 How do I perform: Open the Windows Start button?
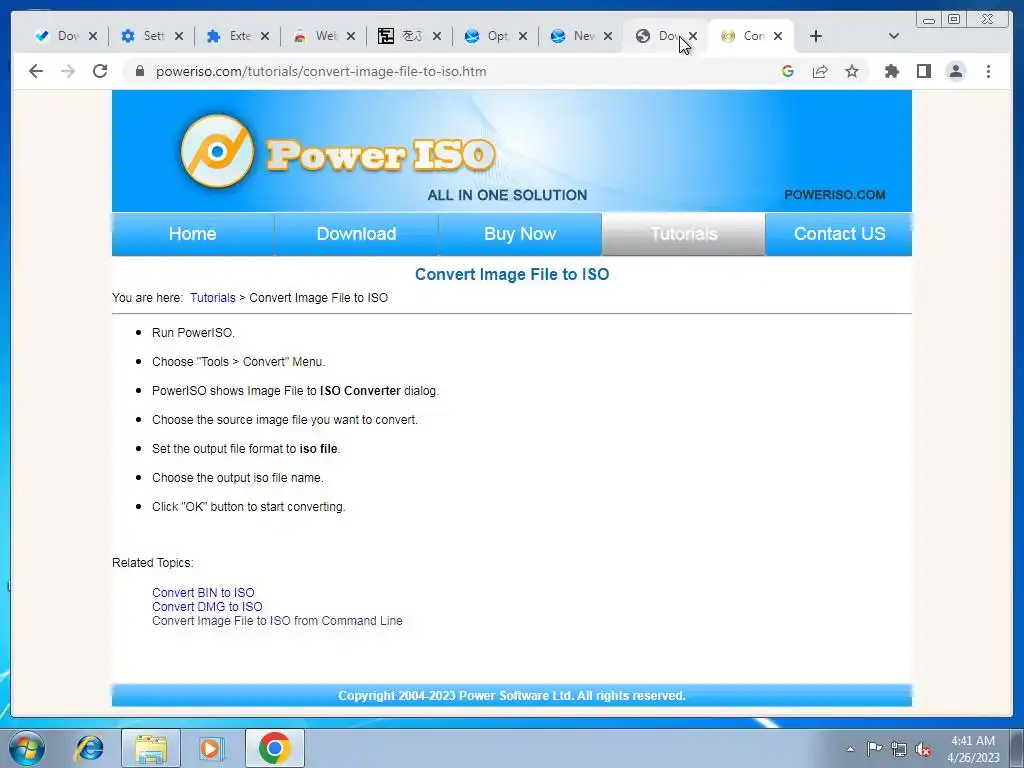27,748
